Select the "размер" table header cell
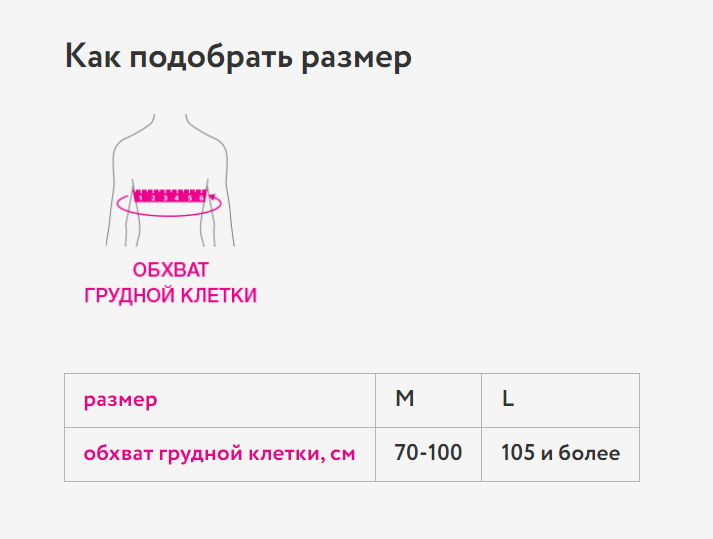 tap(220, 400)
